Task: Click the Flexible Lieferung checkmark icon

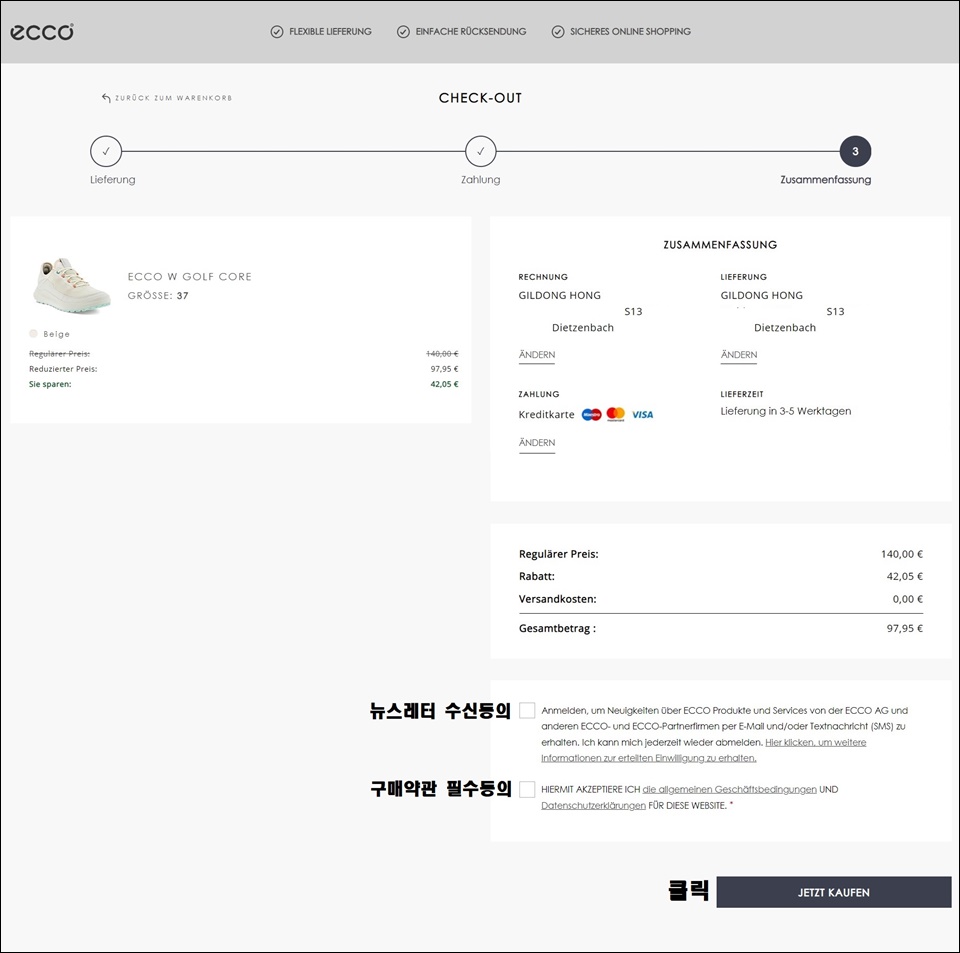Action: point(277,32)
